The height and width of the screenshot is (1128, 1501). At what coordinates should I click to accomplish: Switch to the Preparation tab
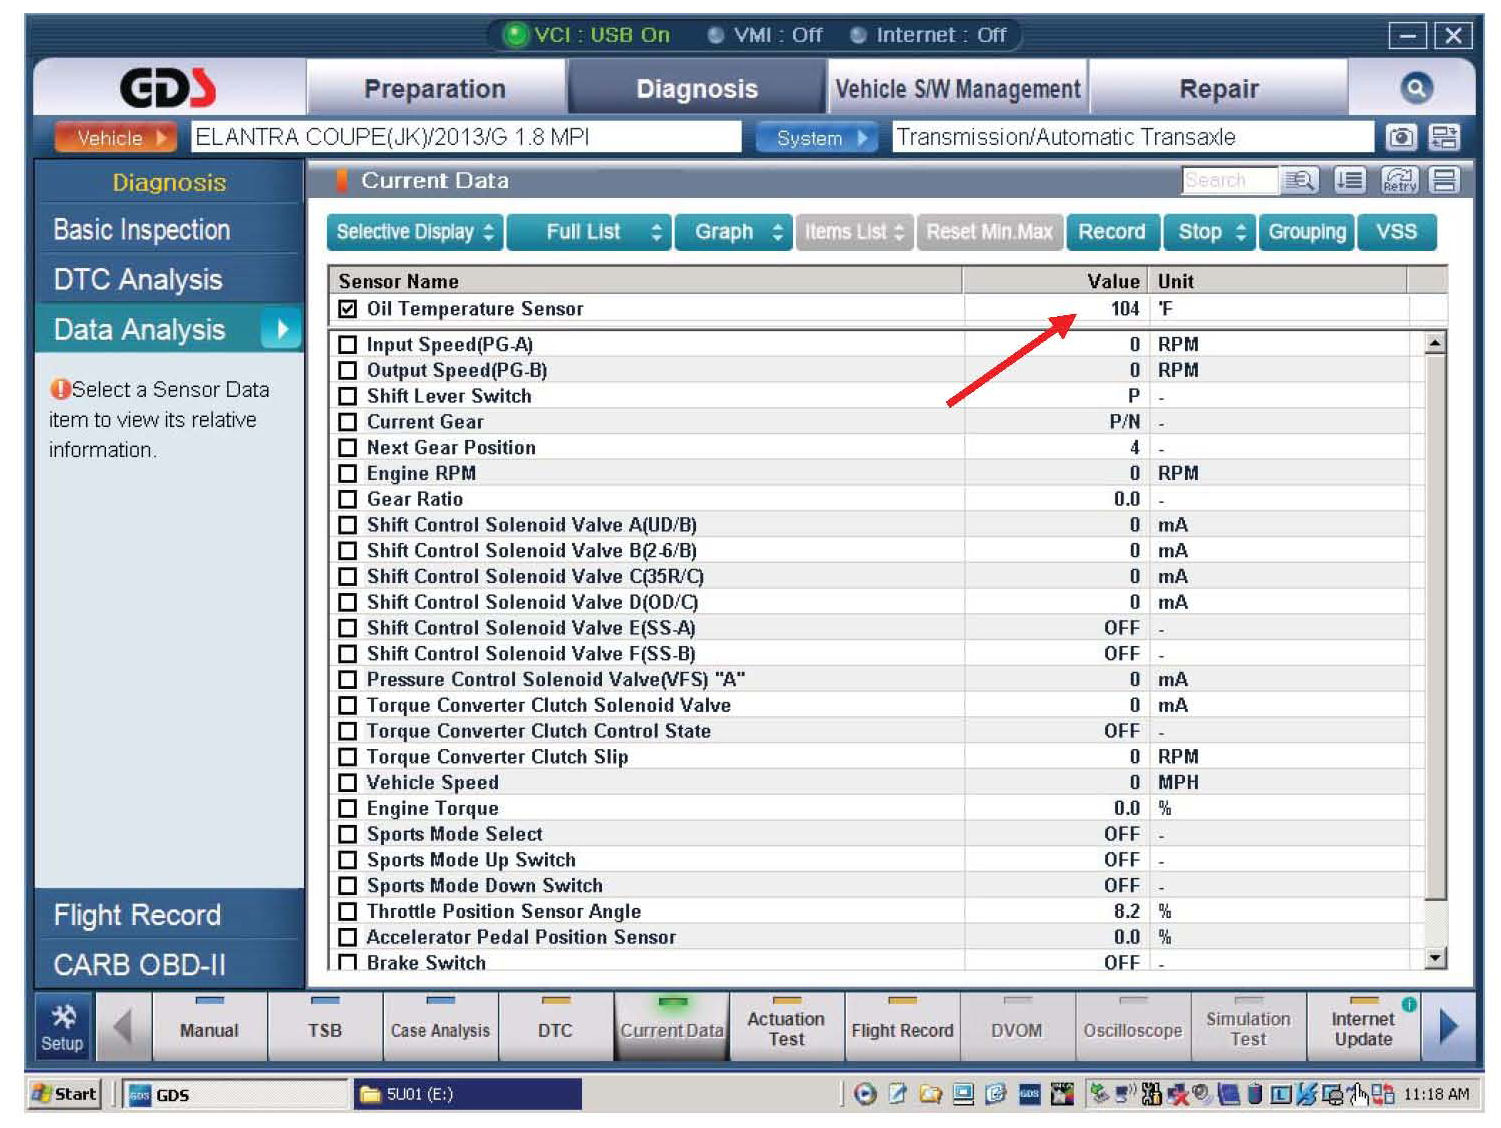pyautogui.click(x=435, y=89)
